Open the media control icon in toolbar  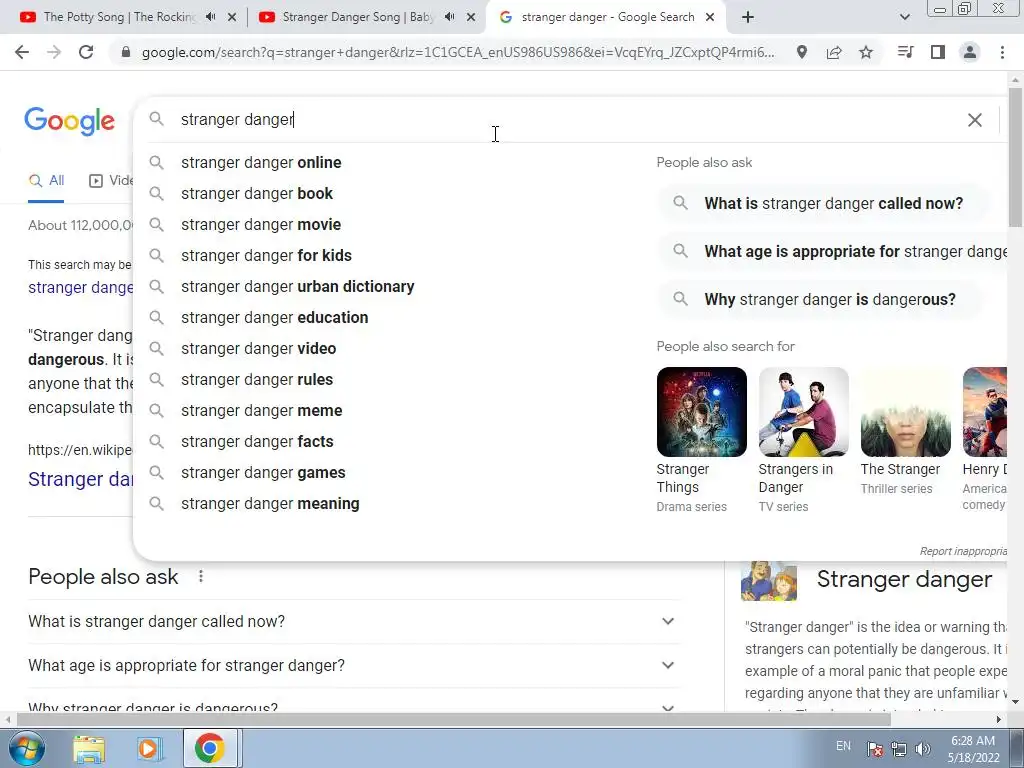905,52
